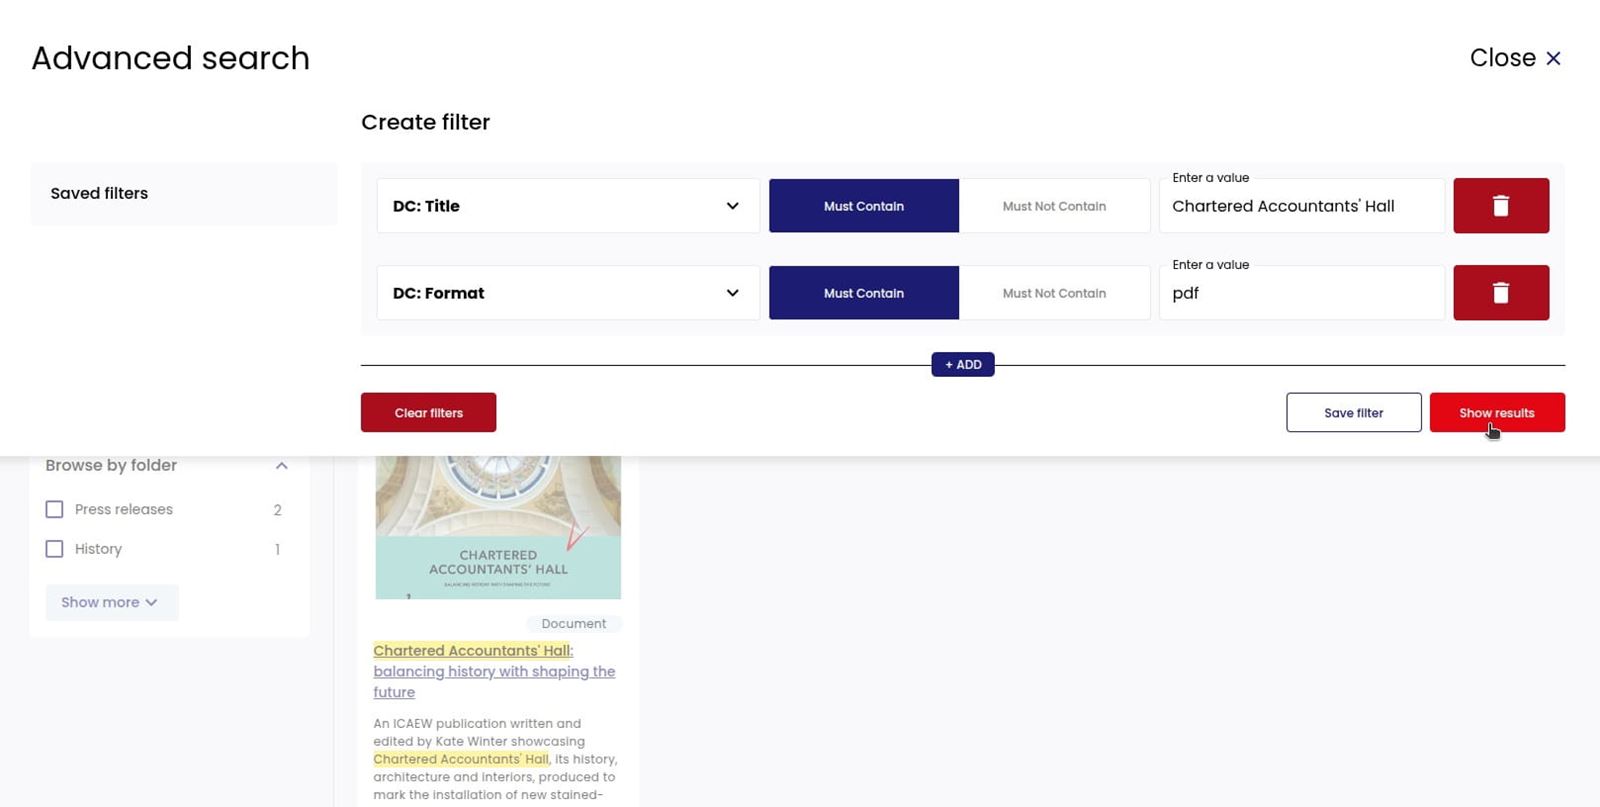The height and width of the screenshot is (807, 1600).
Task: Select Must Not Contain for the Title filter
Action: pos(1054,205)
